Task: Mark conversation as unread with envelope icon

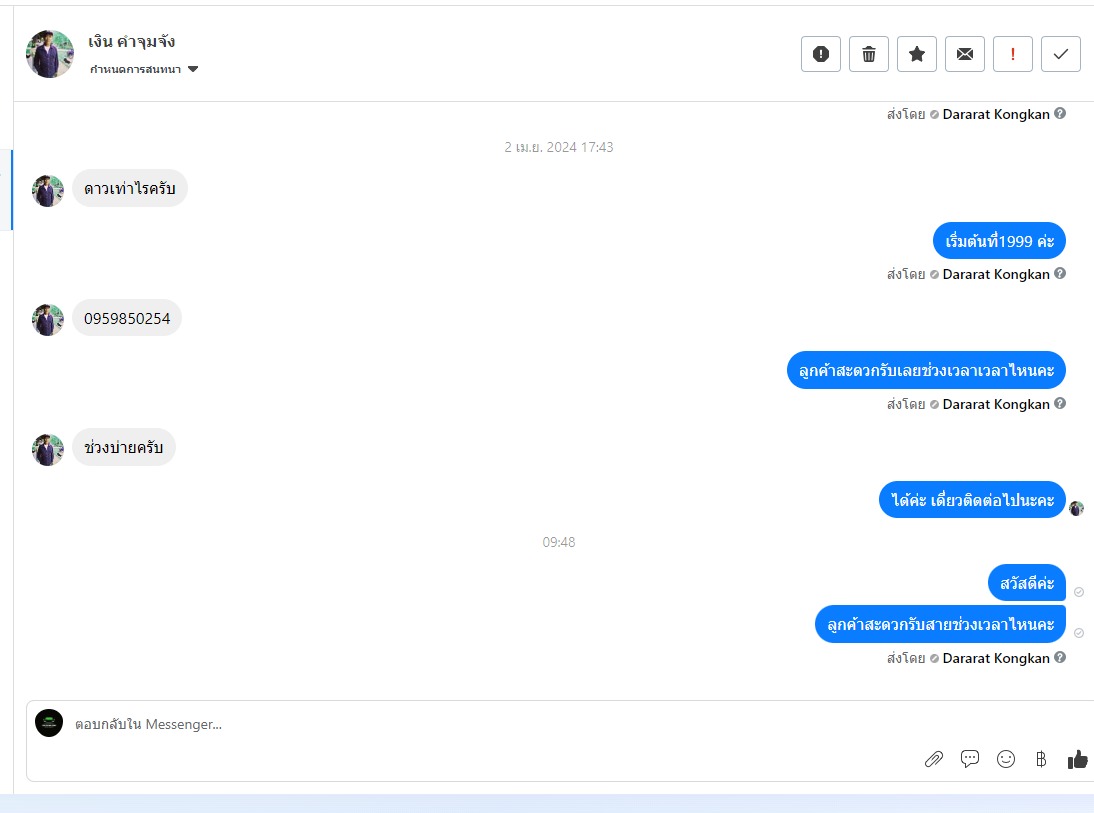Action: point(965,54)
